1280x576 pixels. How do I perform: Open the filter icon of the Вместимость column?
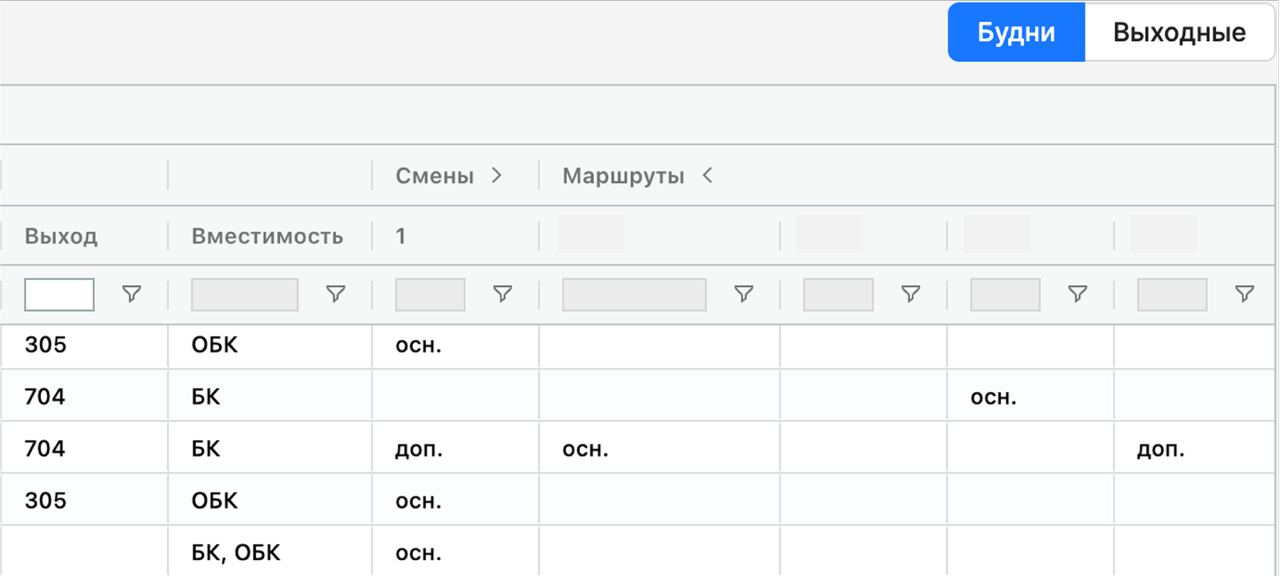pyautogui.click(x=336, y=294)
